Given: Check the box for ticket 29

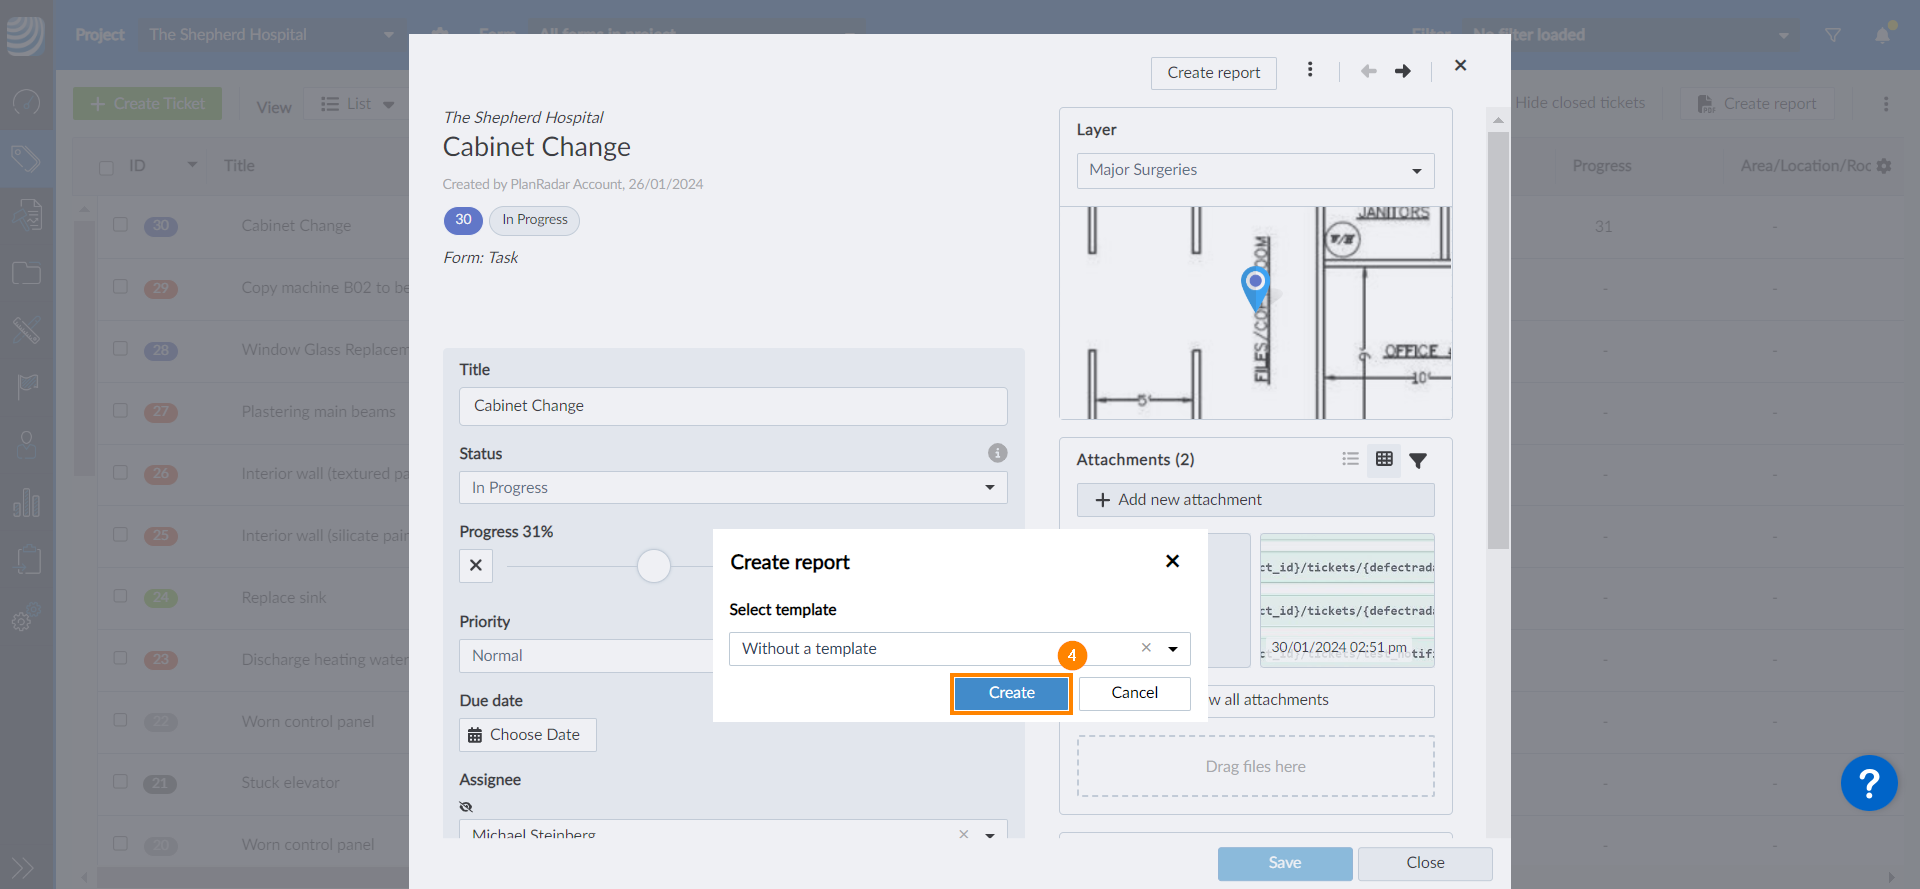Looking at the screenshot, I should [120, 287].
